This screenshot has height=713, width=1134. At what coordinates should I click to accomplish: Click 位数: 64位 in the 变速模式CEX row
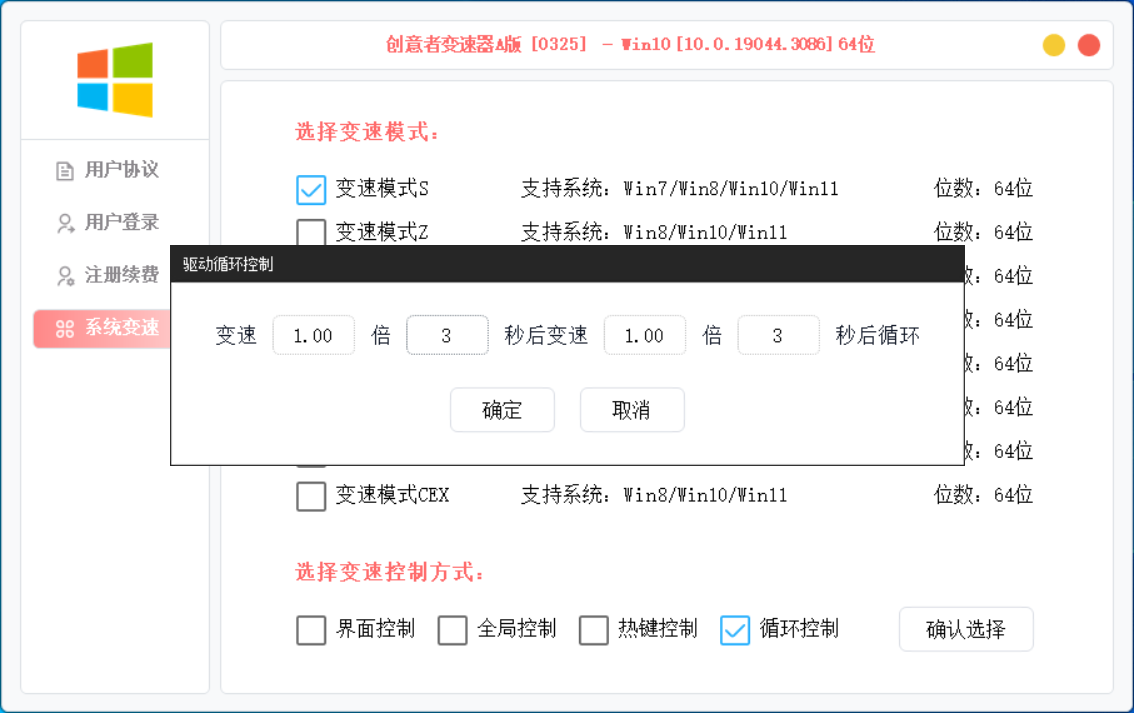tap(983, 495)
